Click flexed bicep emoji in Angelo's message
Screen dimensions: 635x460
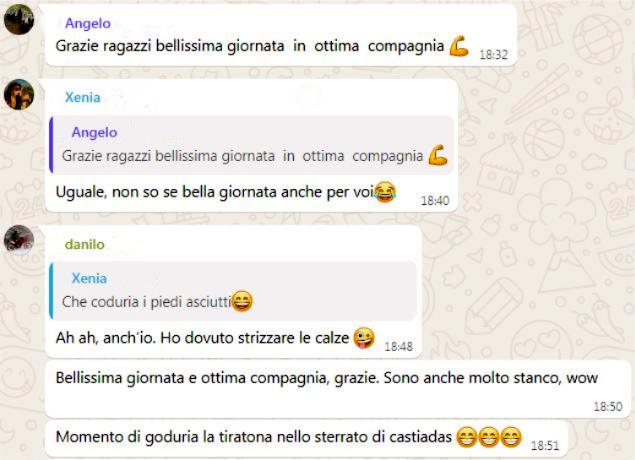pos(459,46)
